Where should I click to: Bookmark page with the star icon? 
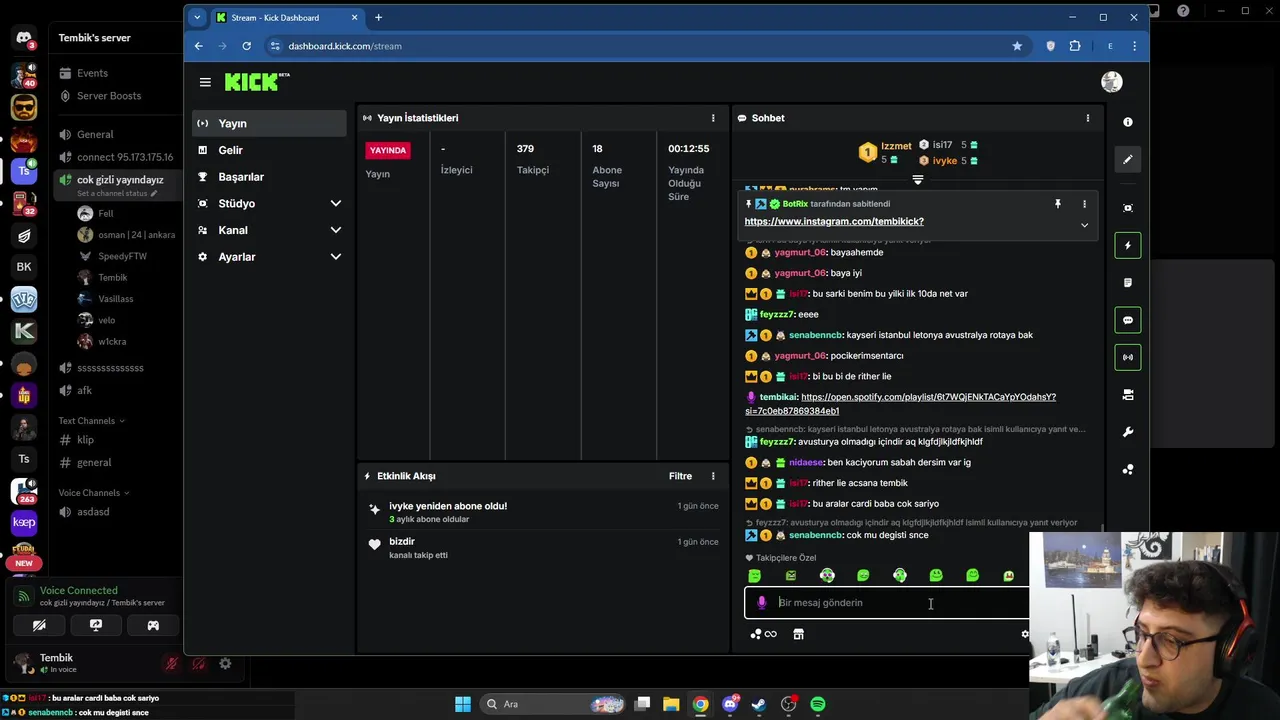coord(1017,46)
